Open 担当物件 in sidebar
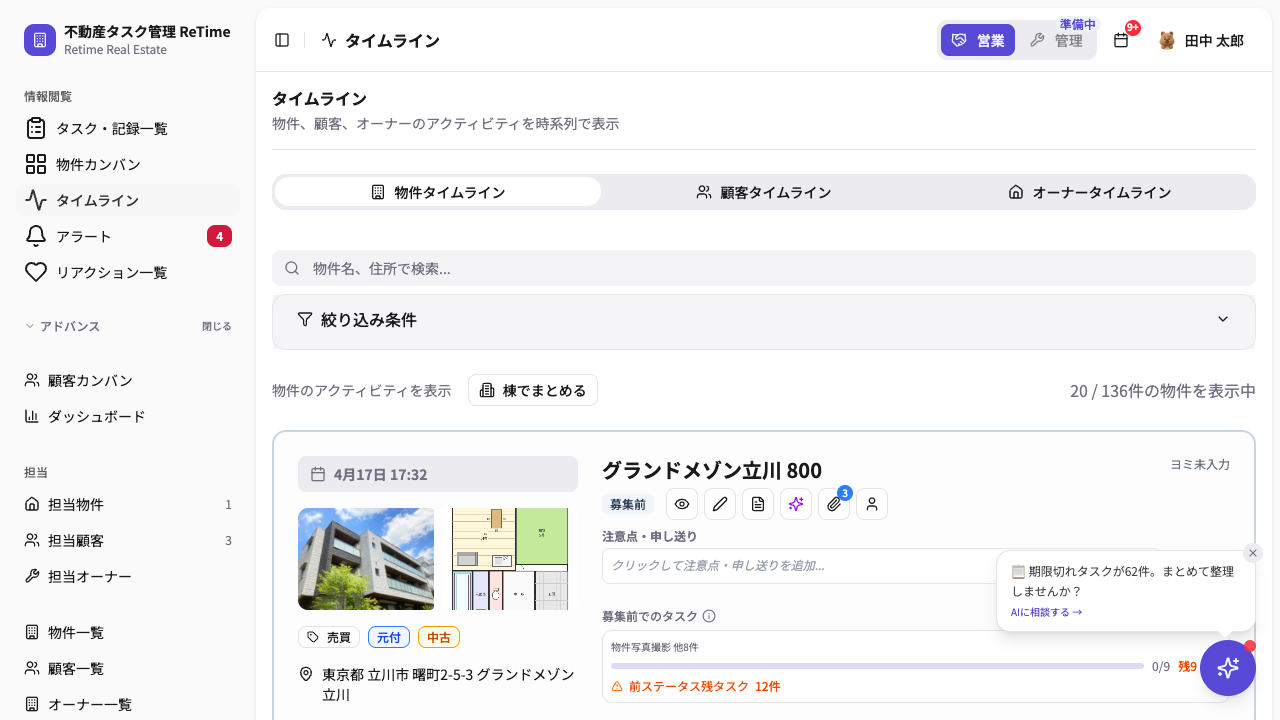 tap(128, 504)
